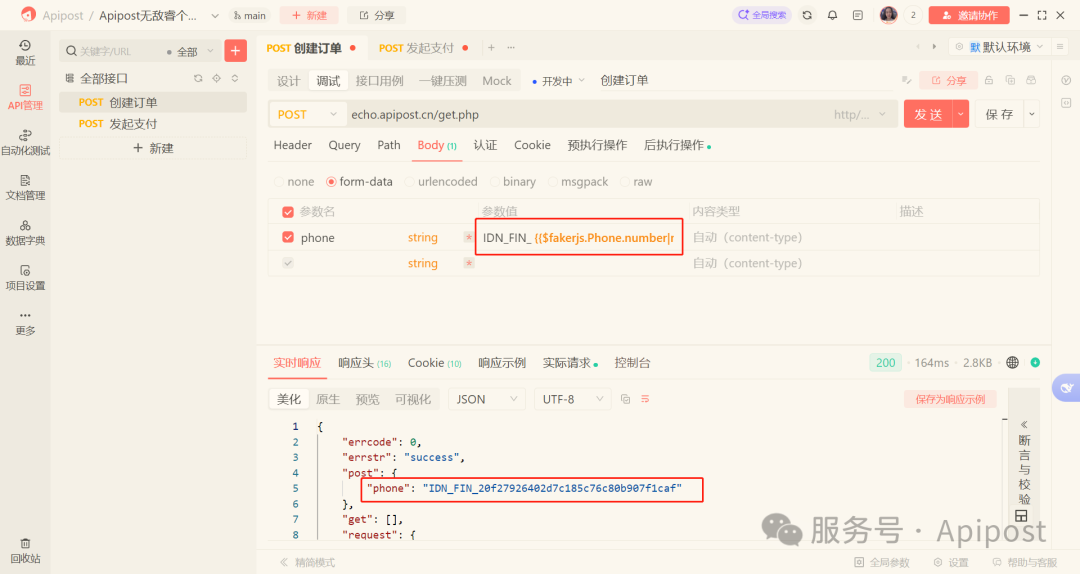
Task: Open the POST method dropdown
Action: 307,114
